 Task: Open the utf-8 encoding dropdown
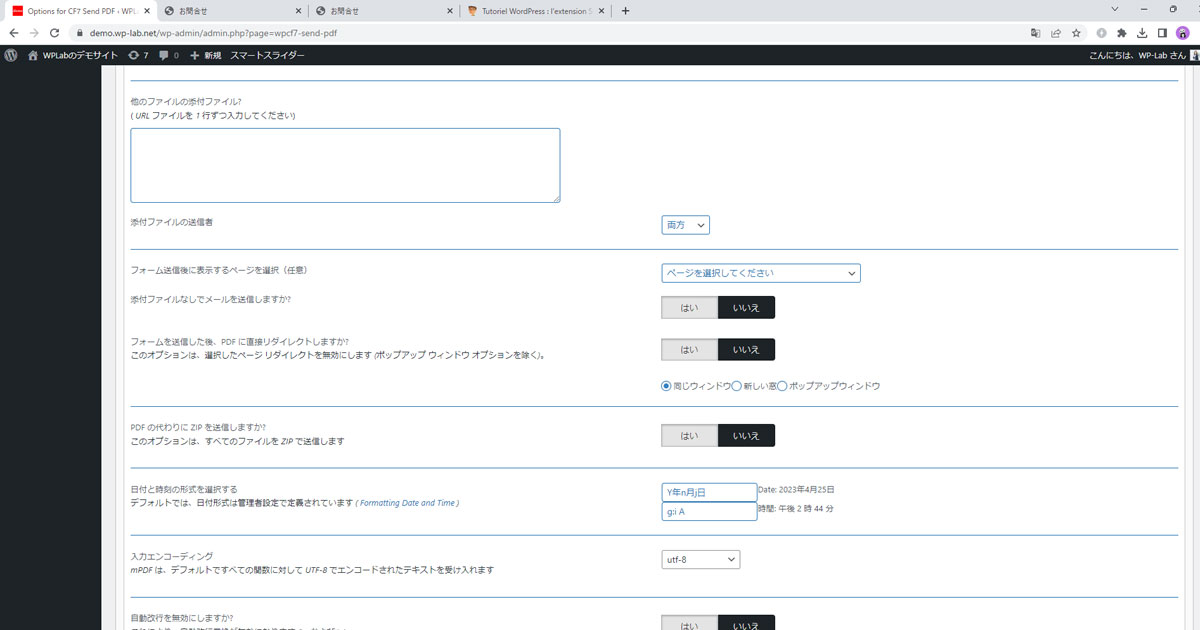pyautogui.click(x=700, y=559)
